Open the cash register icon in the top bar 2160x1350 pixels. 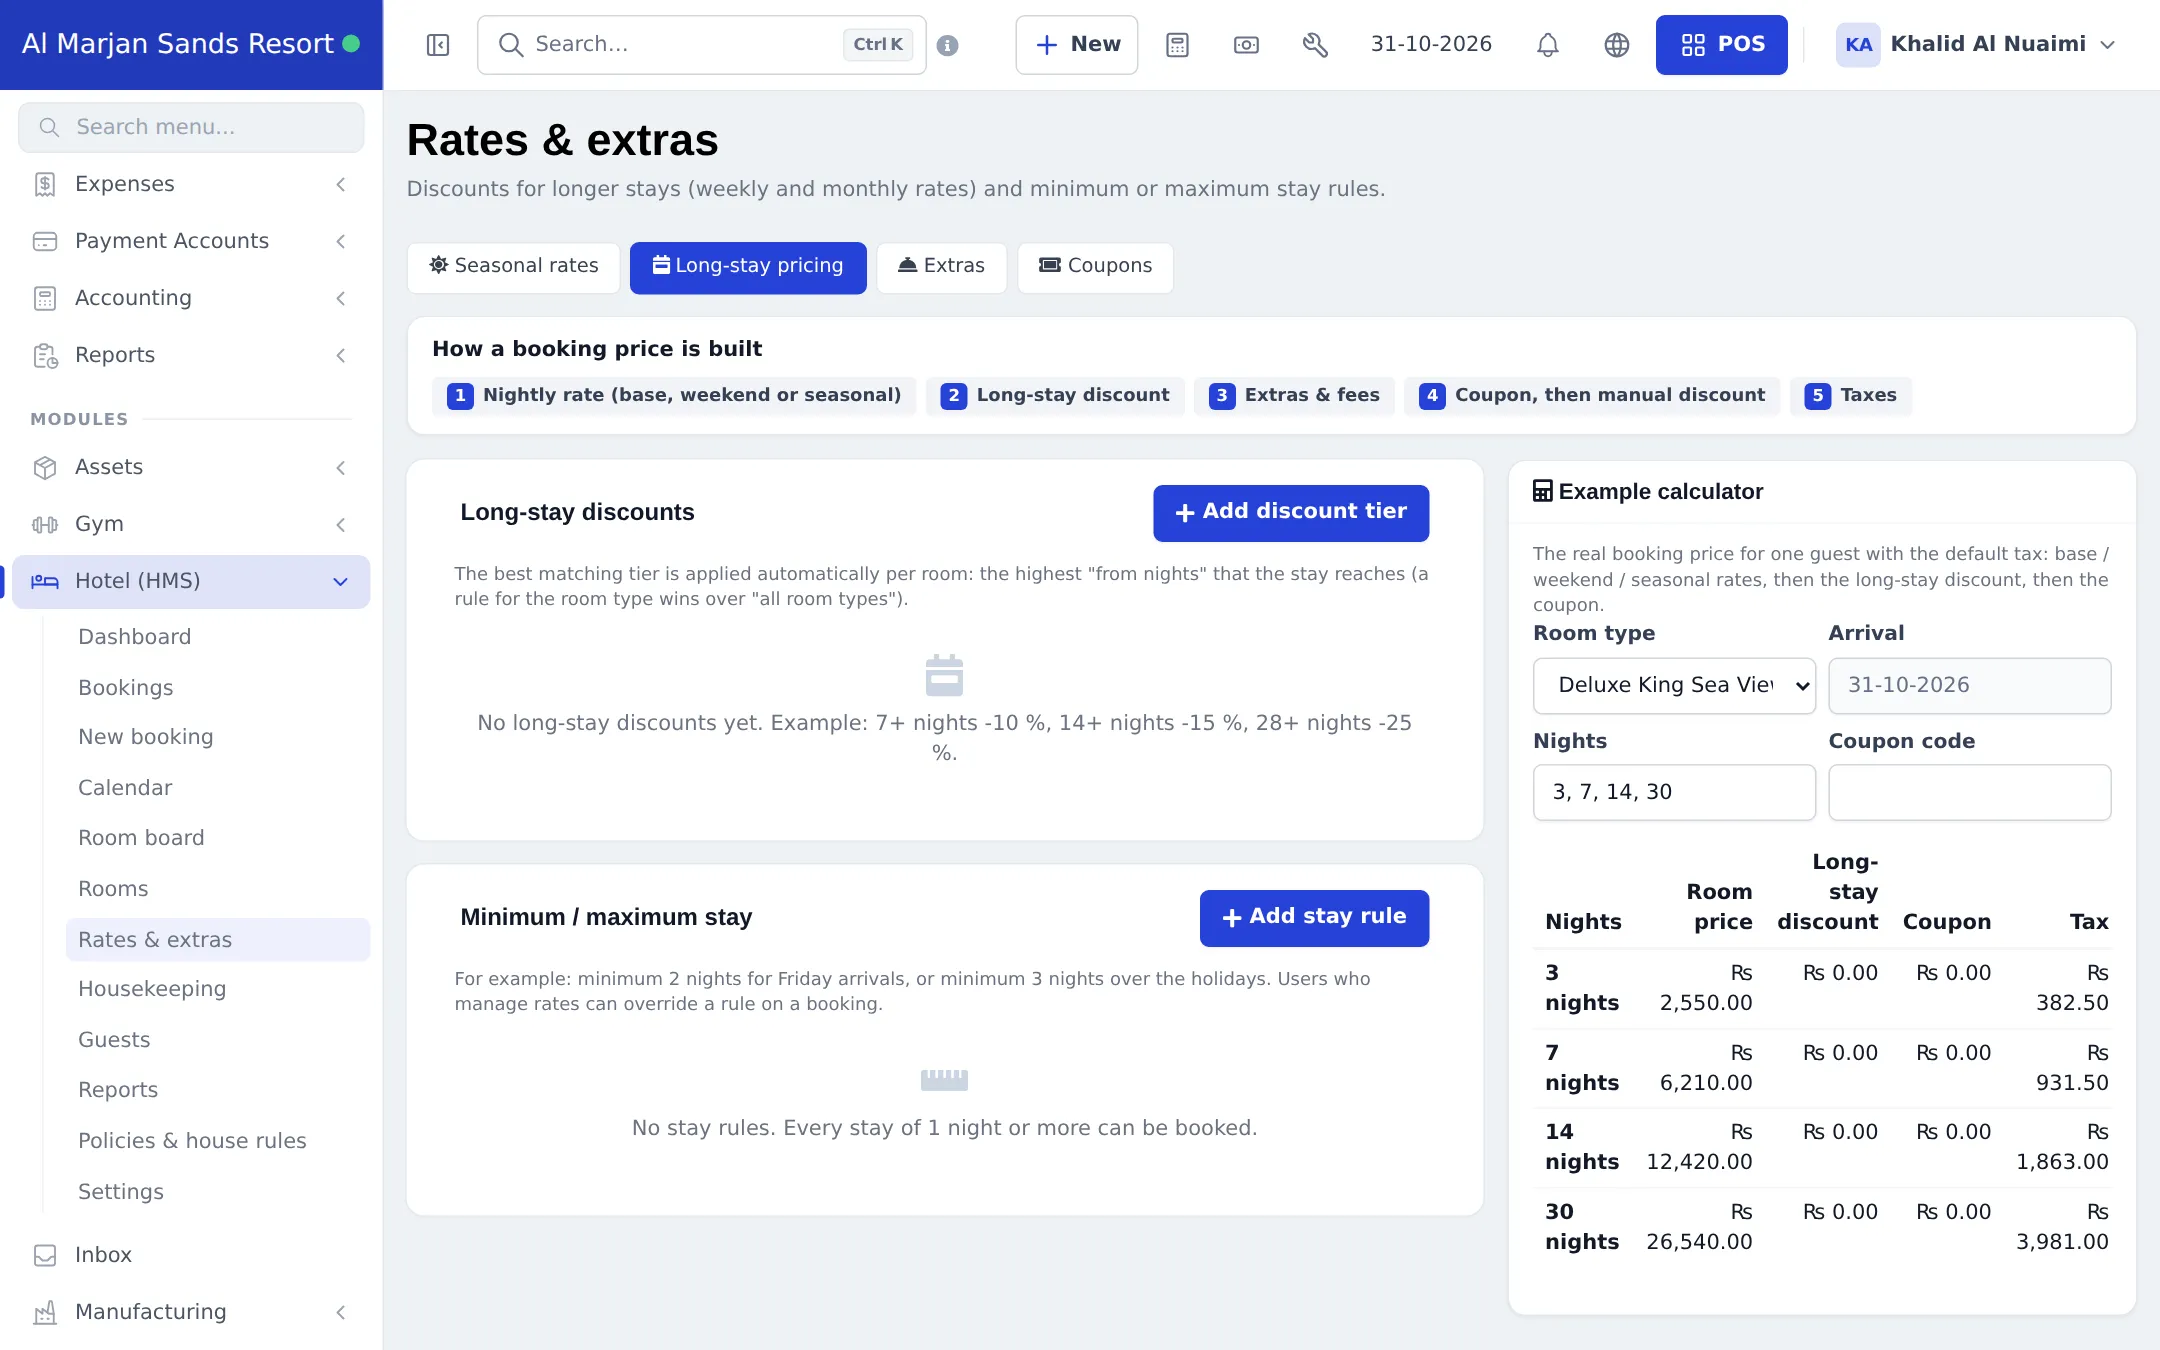click(1246, 45)
